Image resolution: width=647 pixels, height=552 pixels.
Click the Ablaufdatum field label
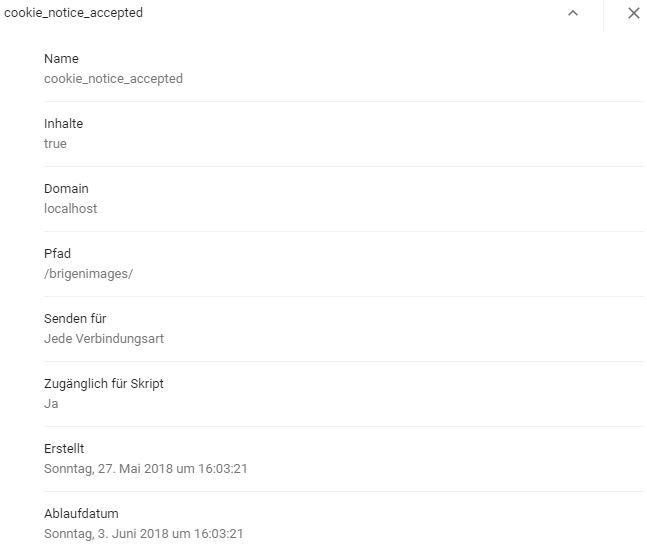coord(81,514)
